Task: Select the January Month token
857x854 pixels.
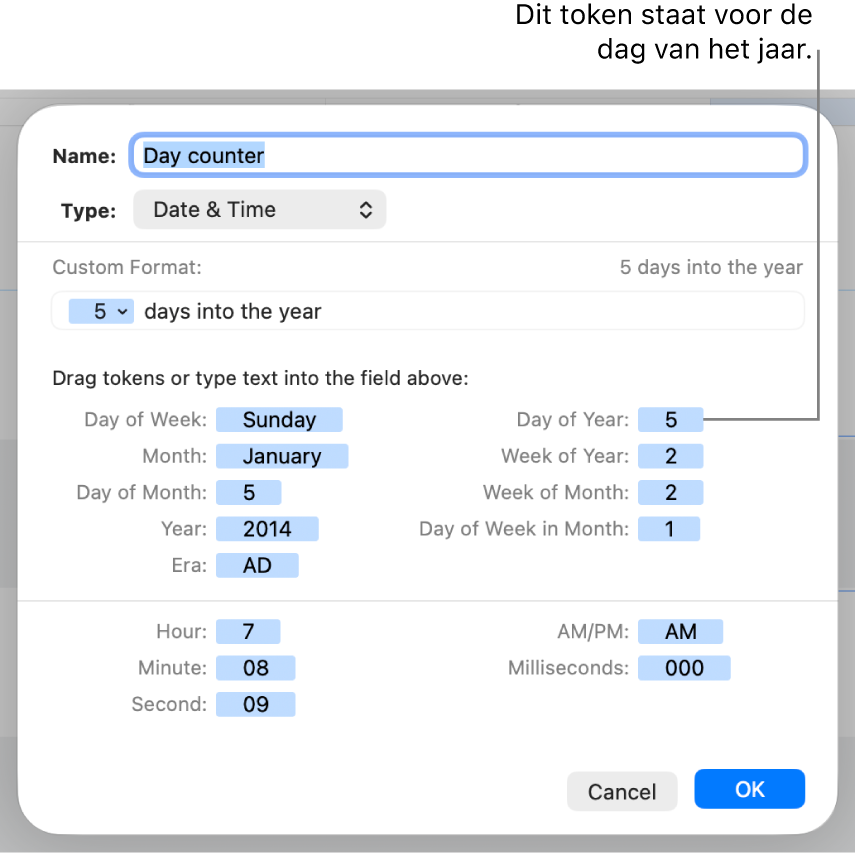Action: coord(281,456)
